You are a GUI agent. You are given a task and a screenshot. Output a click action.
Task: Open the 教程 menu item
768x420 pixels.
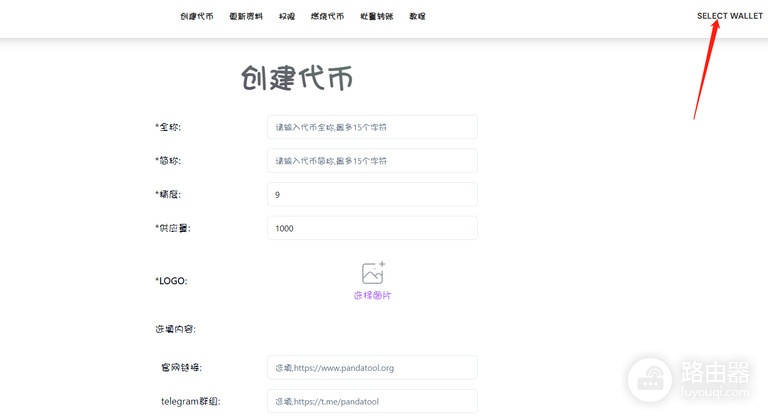coord(417,16)
